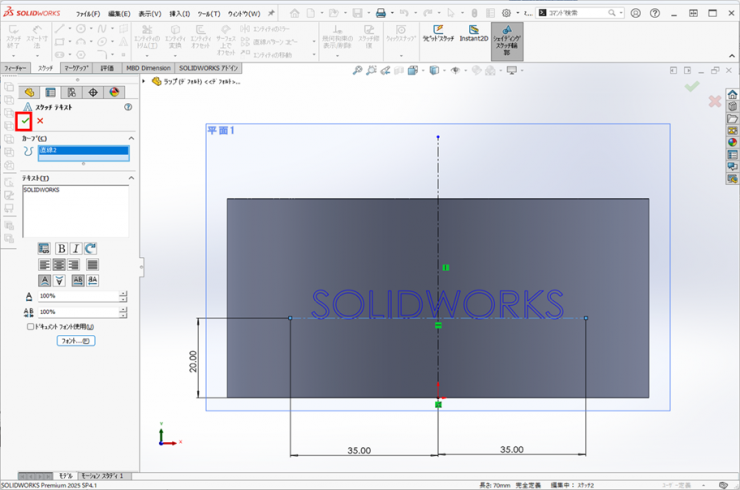Image resolution: width=740 pixels, height=490 pixels.
Task: Click the Rotate text button
Action: pos(91,248)
